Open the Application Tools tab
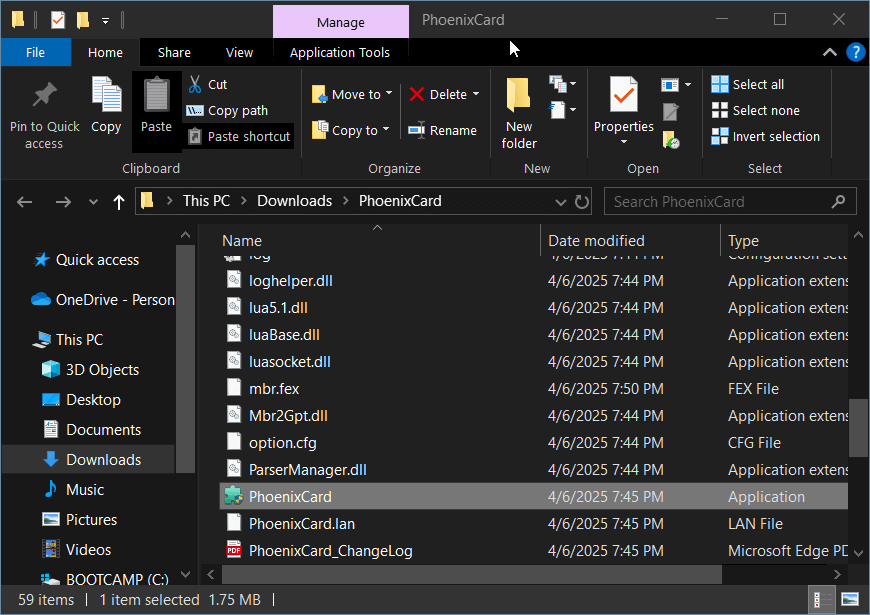 340,52
